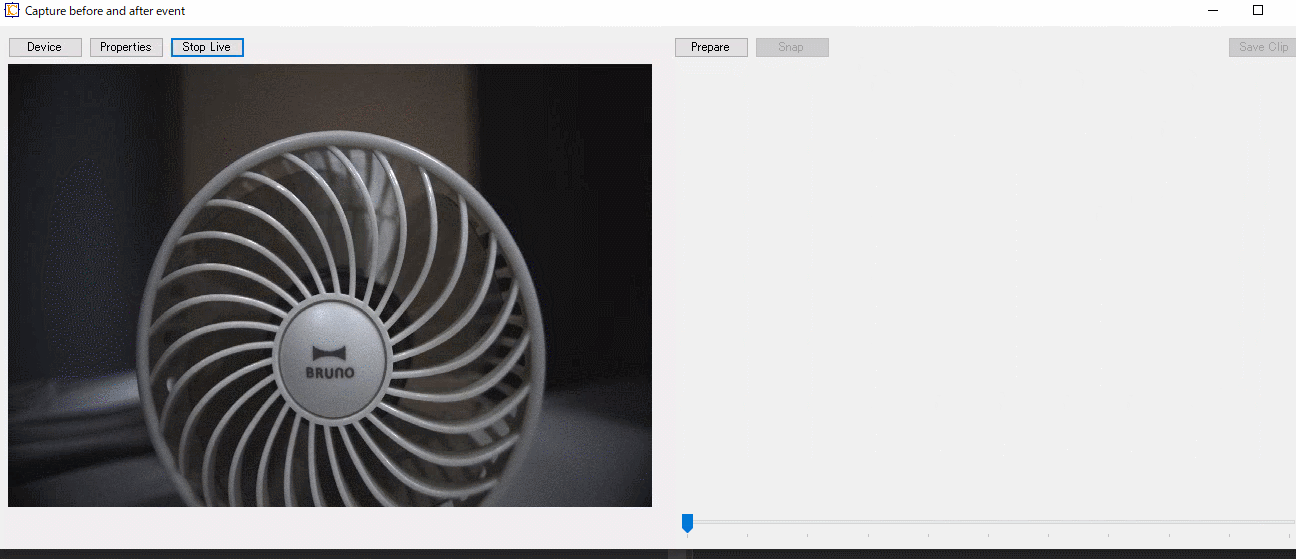This screenshot has width=1296, height=559.
Task: Click the frame position slider thumb
Action: (687, 522)
